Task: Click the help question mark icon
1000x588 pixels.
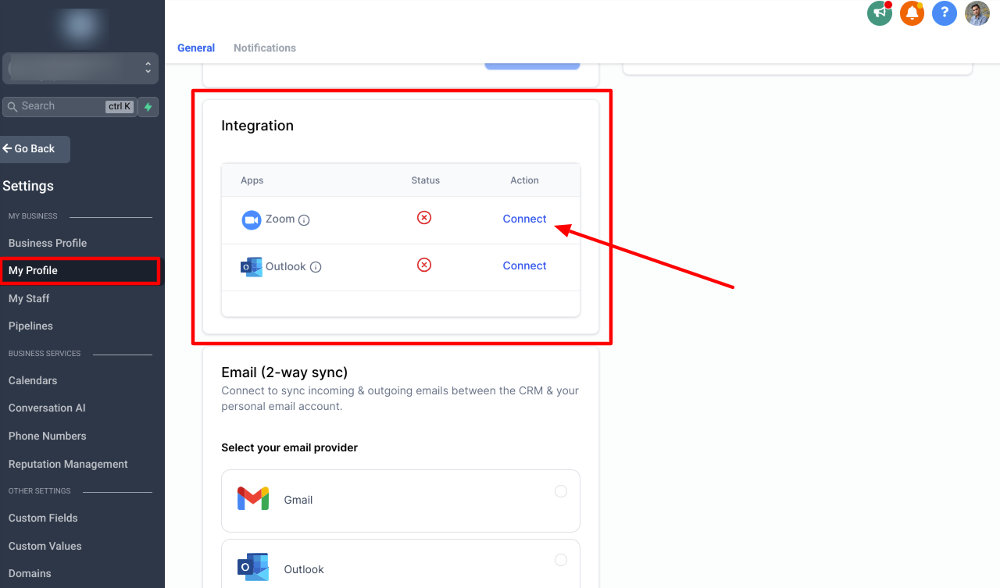Action: tap(944, 13)
